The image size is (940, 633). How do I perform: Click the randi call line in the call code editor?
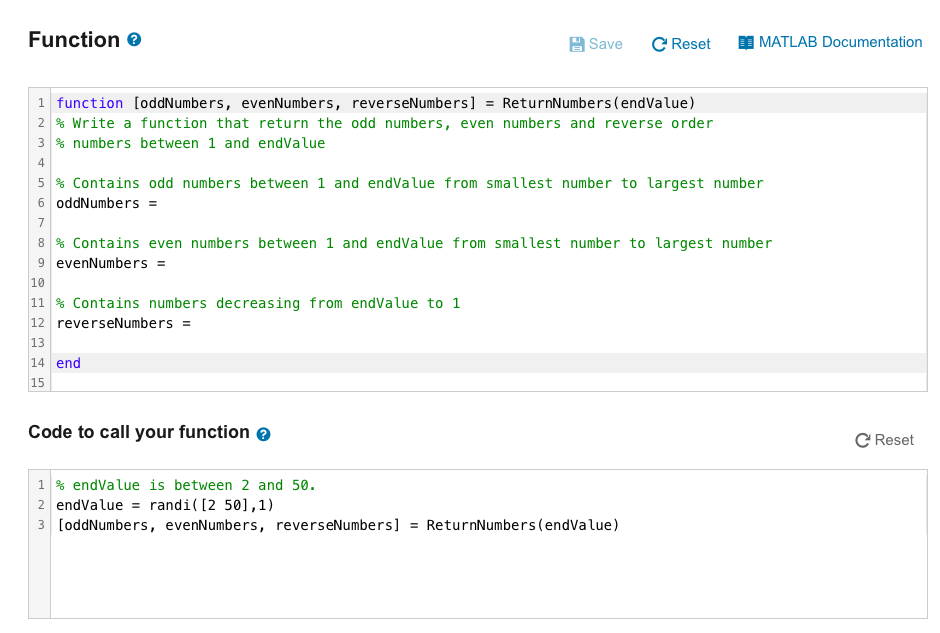click(165, 505)
